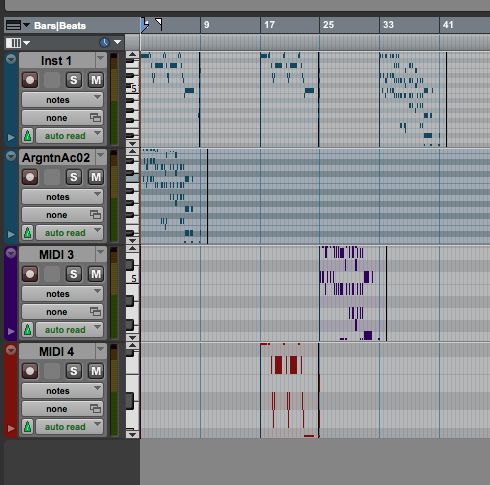Select the MIDI 4 track name
Viewport: 490px width, 485px height.
(56, 351)
